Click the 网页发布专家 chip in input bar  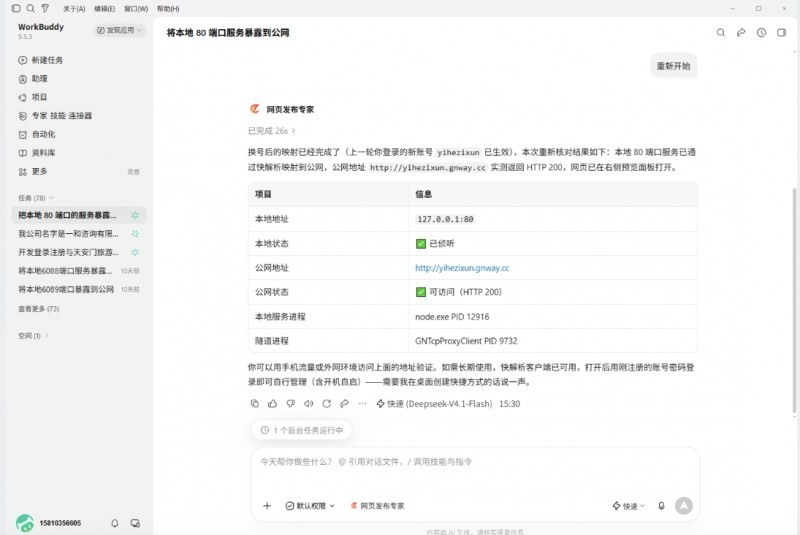coord(378,506)
